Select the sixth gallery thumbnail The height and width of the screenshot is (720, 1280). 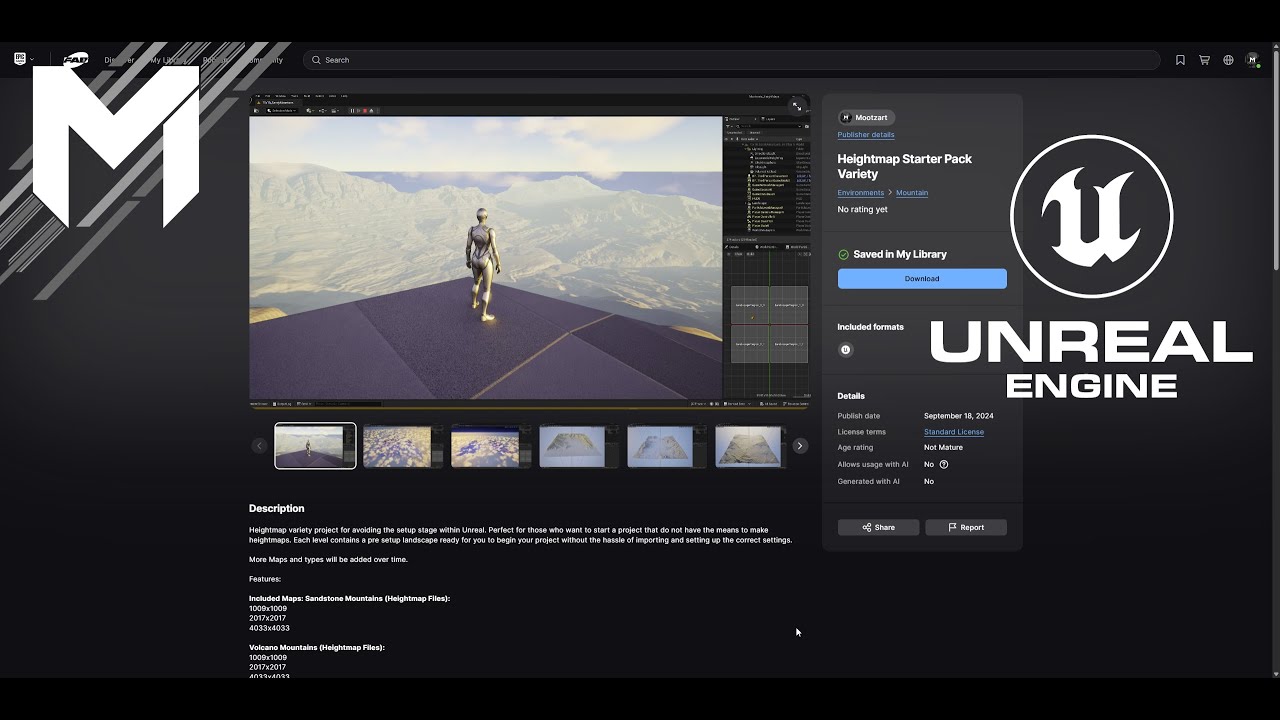(x=751, y=446)
